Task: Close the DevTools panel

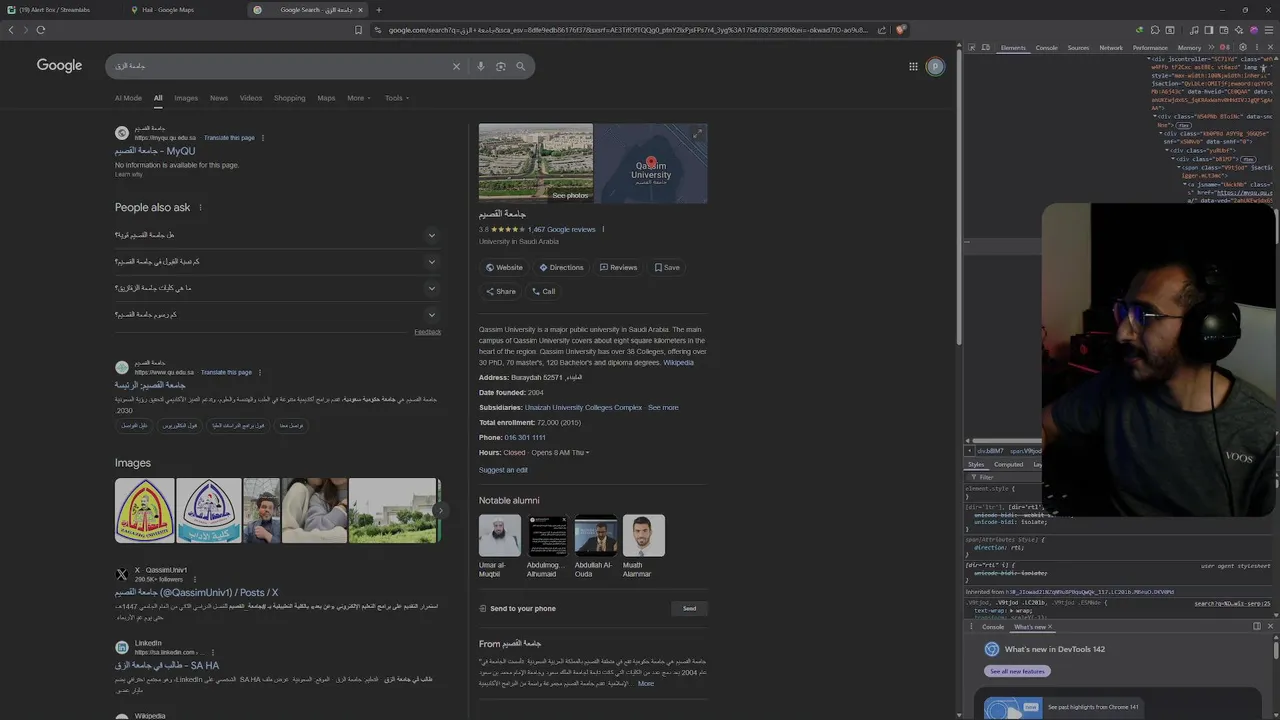Action: (x=1270, y=48)
